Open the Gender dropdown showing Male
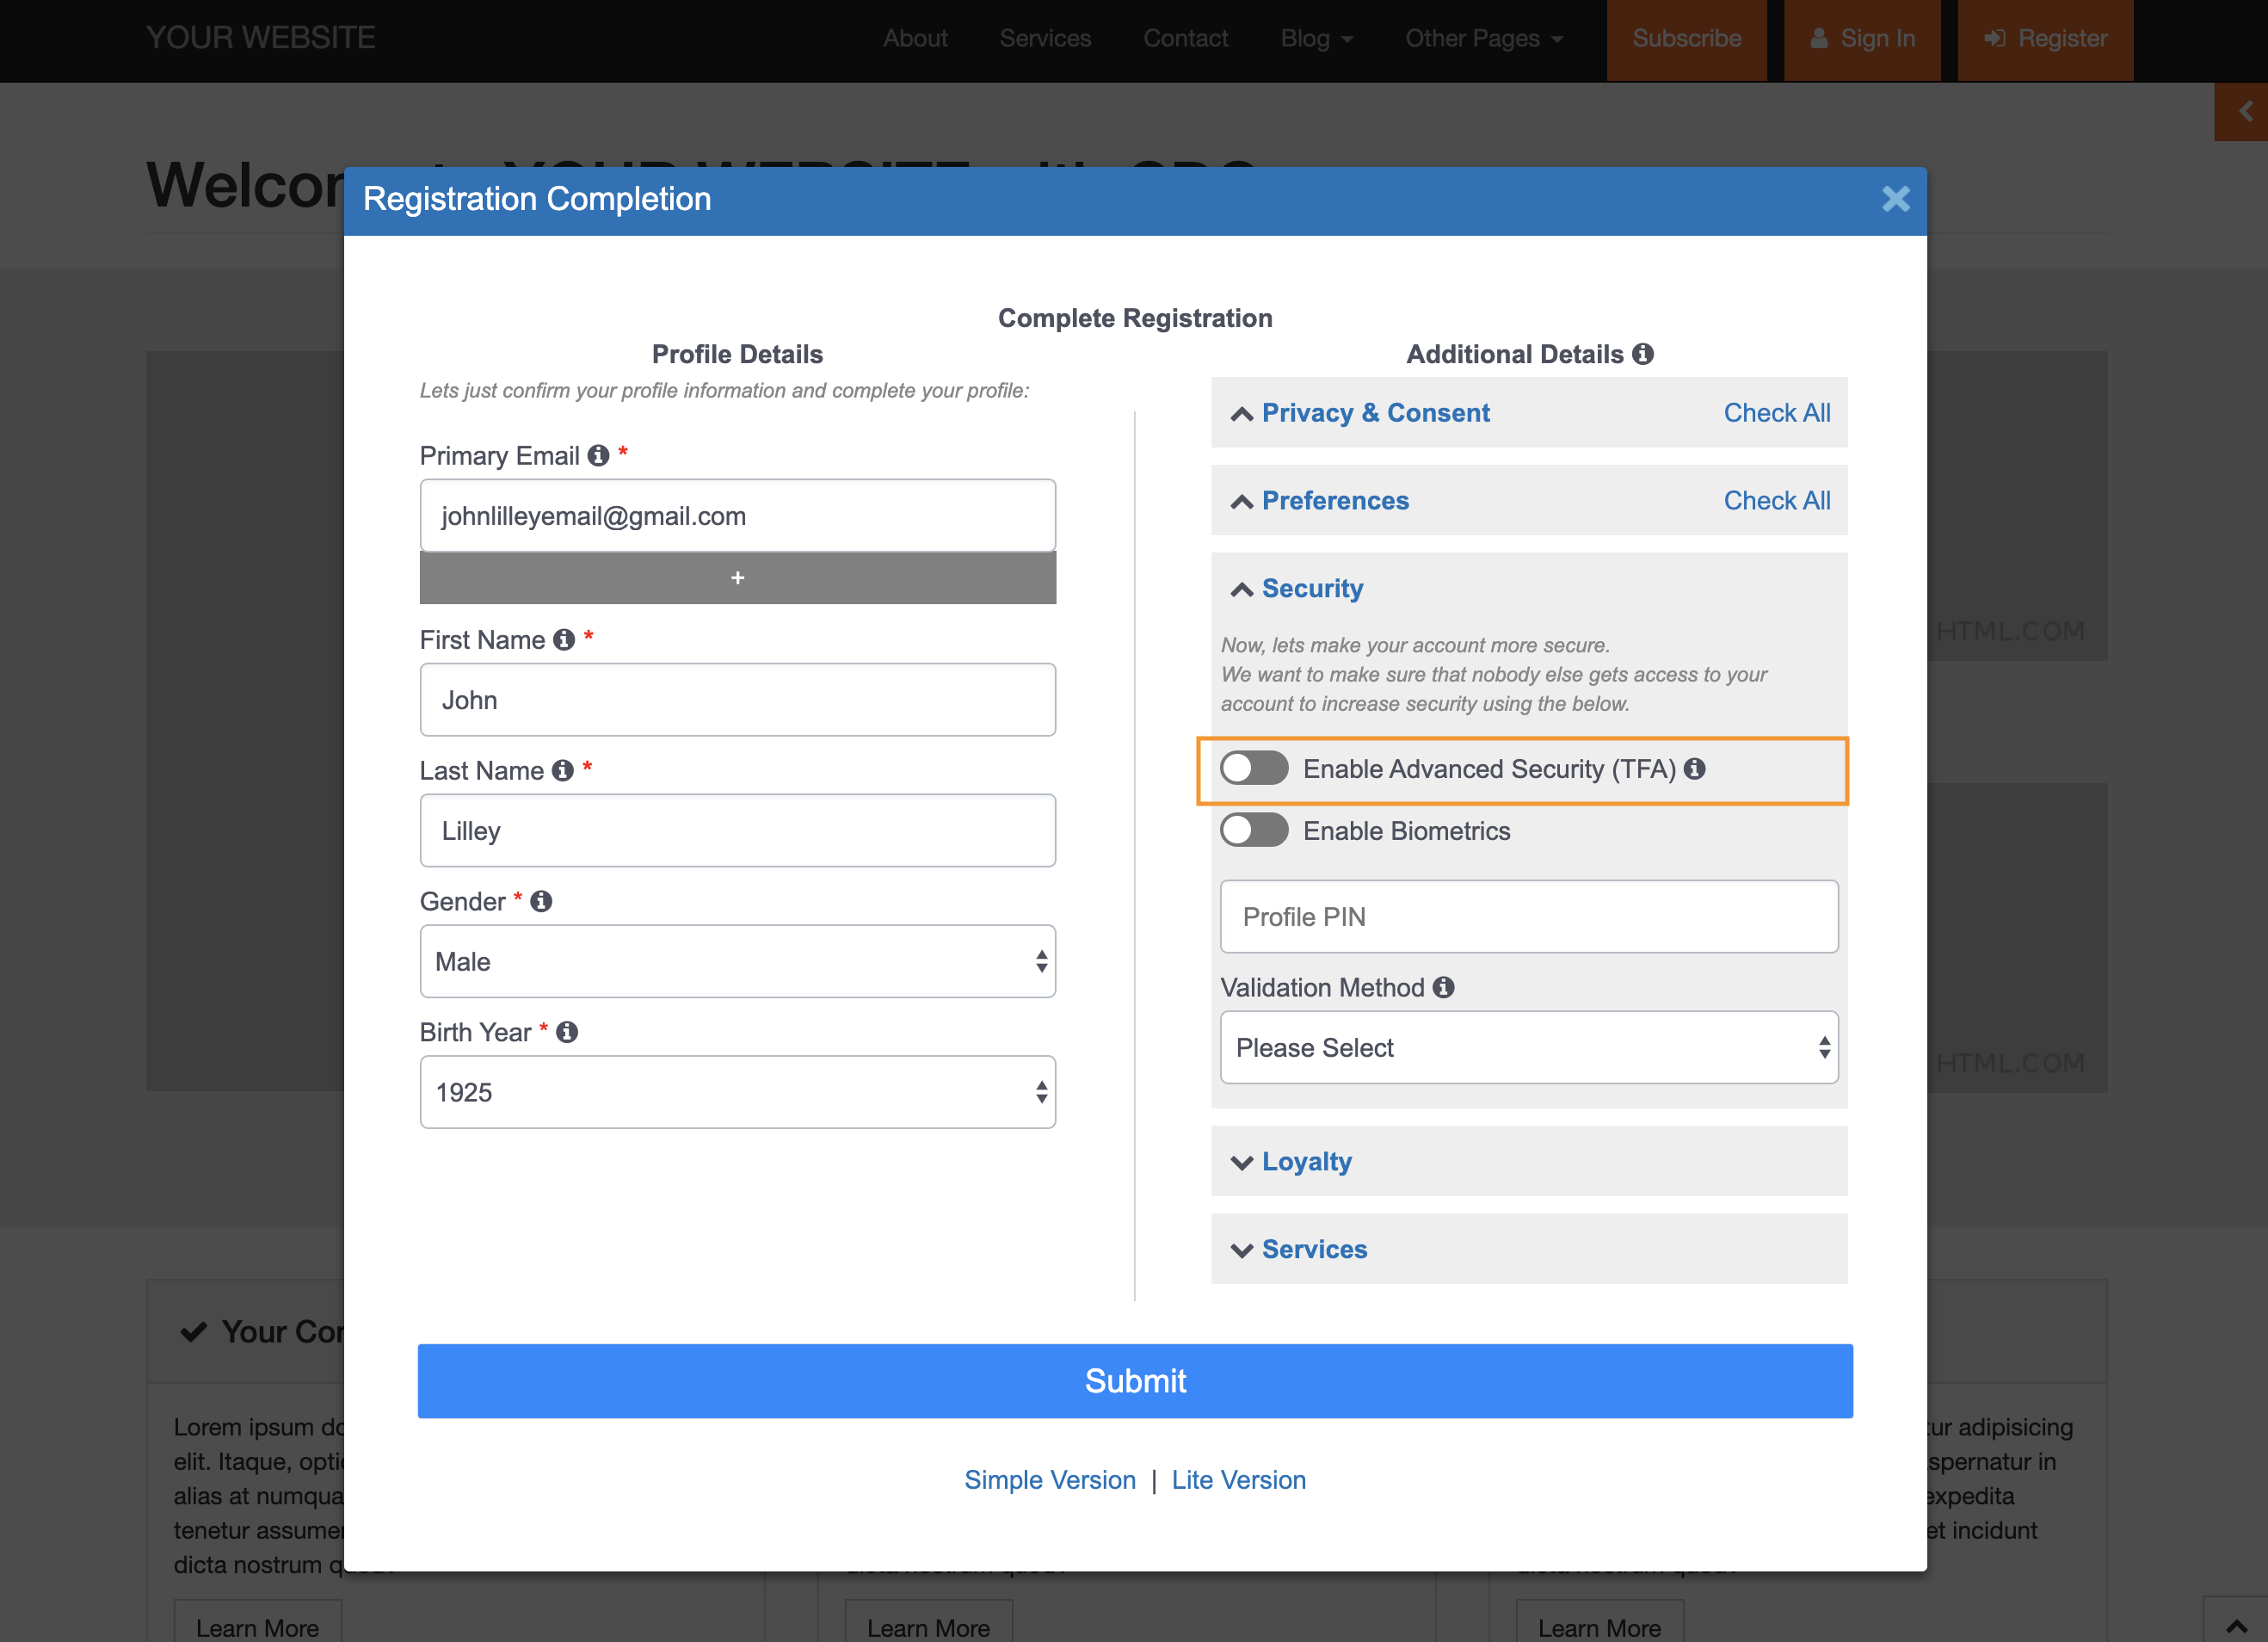Image resolution: width=2268 pixels, height=1642 pixels. point(737,961)
